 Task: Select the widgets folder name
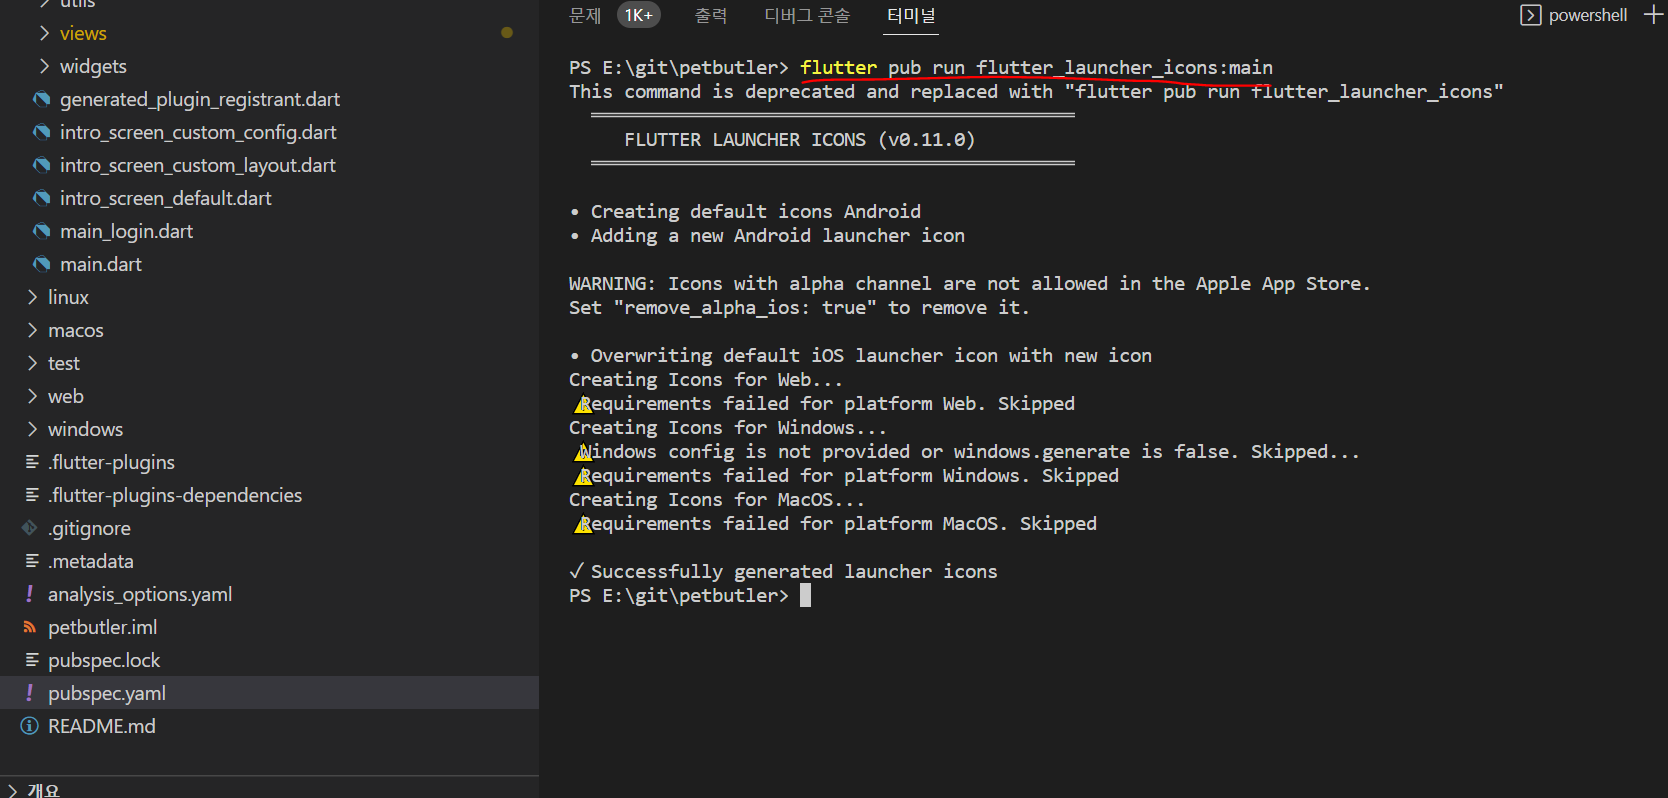click(93, 66)
